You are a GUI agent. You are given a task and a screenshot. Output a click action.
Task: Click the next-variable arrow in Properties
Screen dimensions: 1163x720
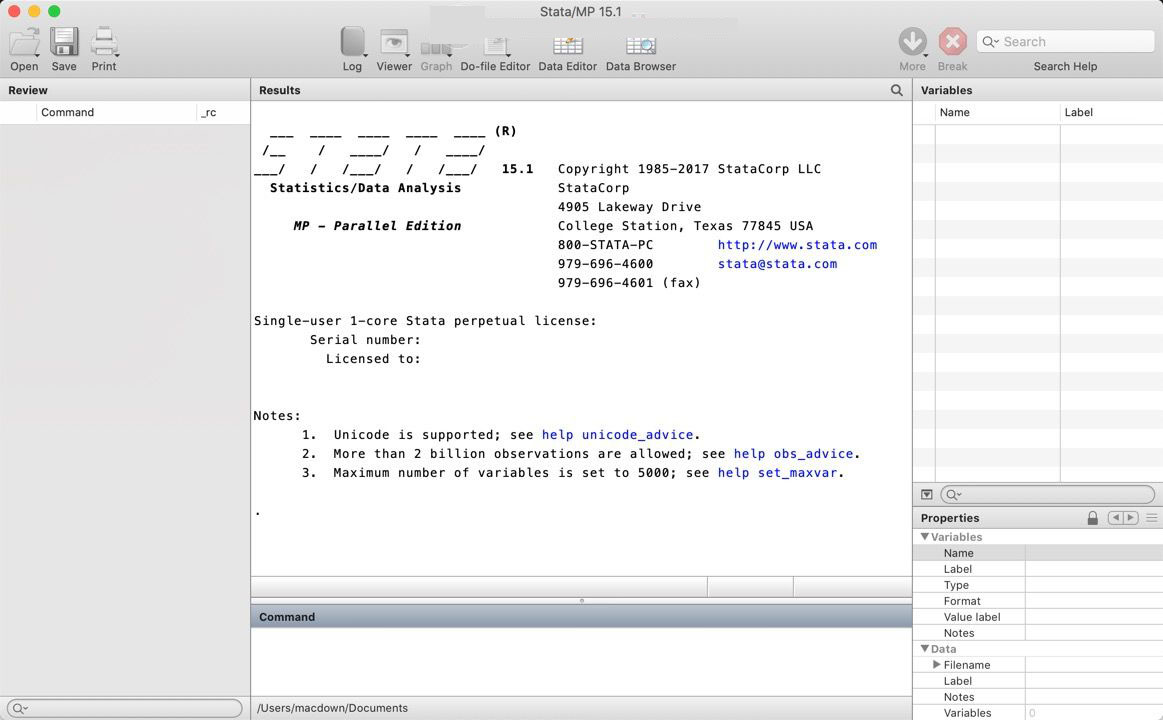tap(1130, 518)
